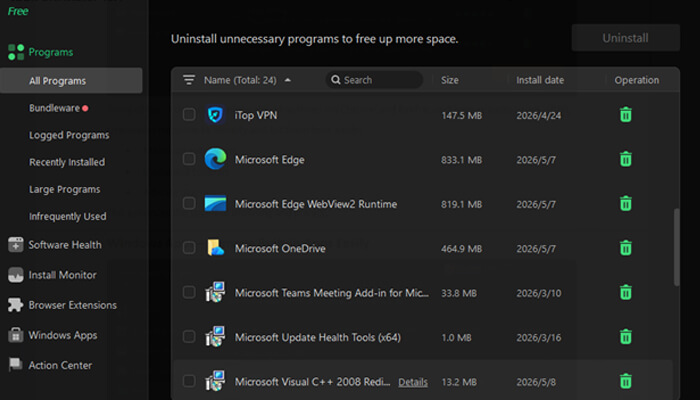Screen dimensions: 700x400
Task: View Infrequently Used programs
Action: 68,217
